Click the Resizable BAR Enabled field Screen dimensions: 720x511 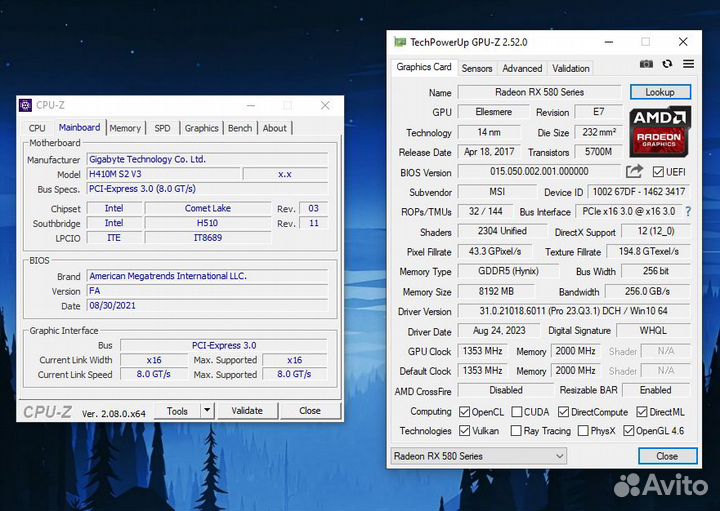tap(656, 390)
